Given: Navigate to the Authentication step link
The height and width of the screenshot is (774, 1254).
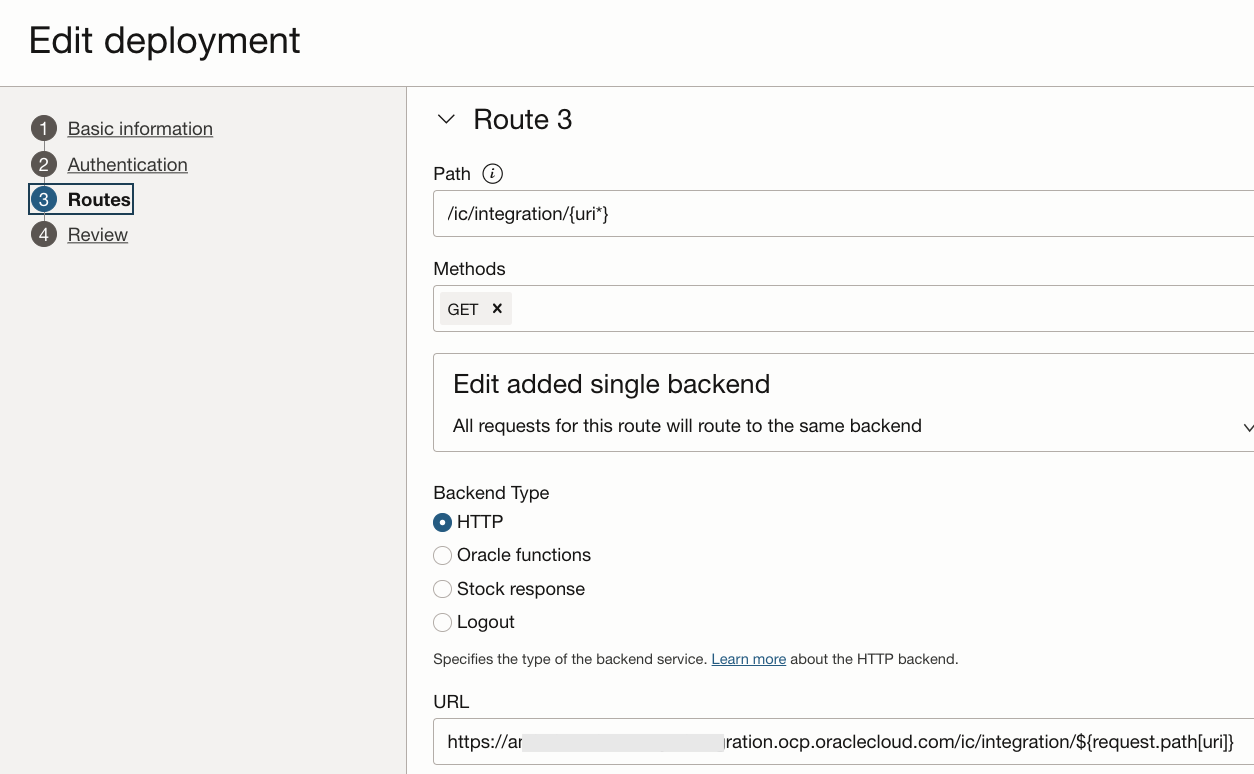Looking at the screenshot, I should [x=127, y=164].
